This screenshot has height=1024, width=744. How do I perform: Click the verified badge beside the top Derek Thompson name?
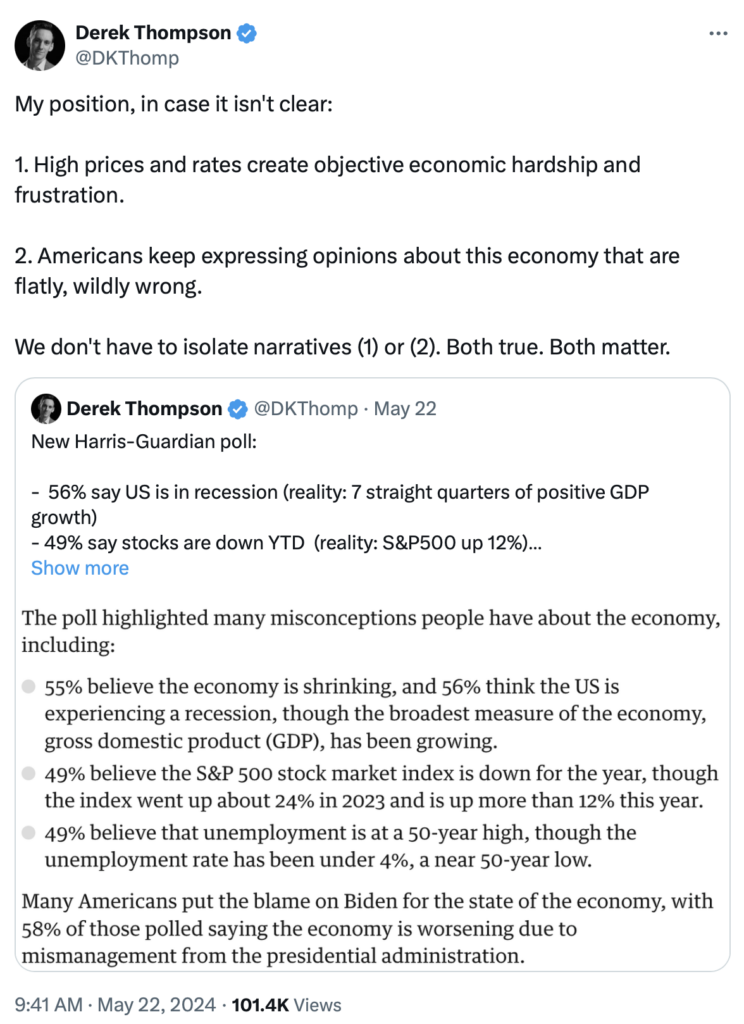(x=247, y=33)
